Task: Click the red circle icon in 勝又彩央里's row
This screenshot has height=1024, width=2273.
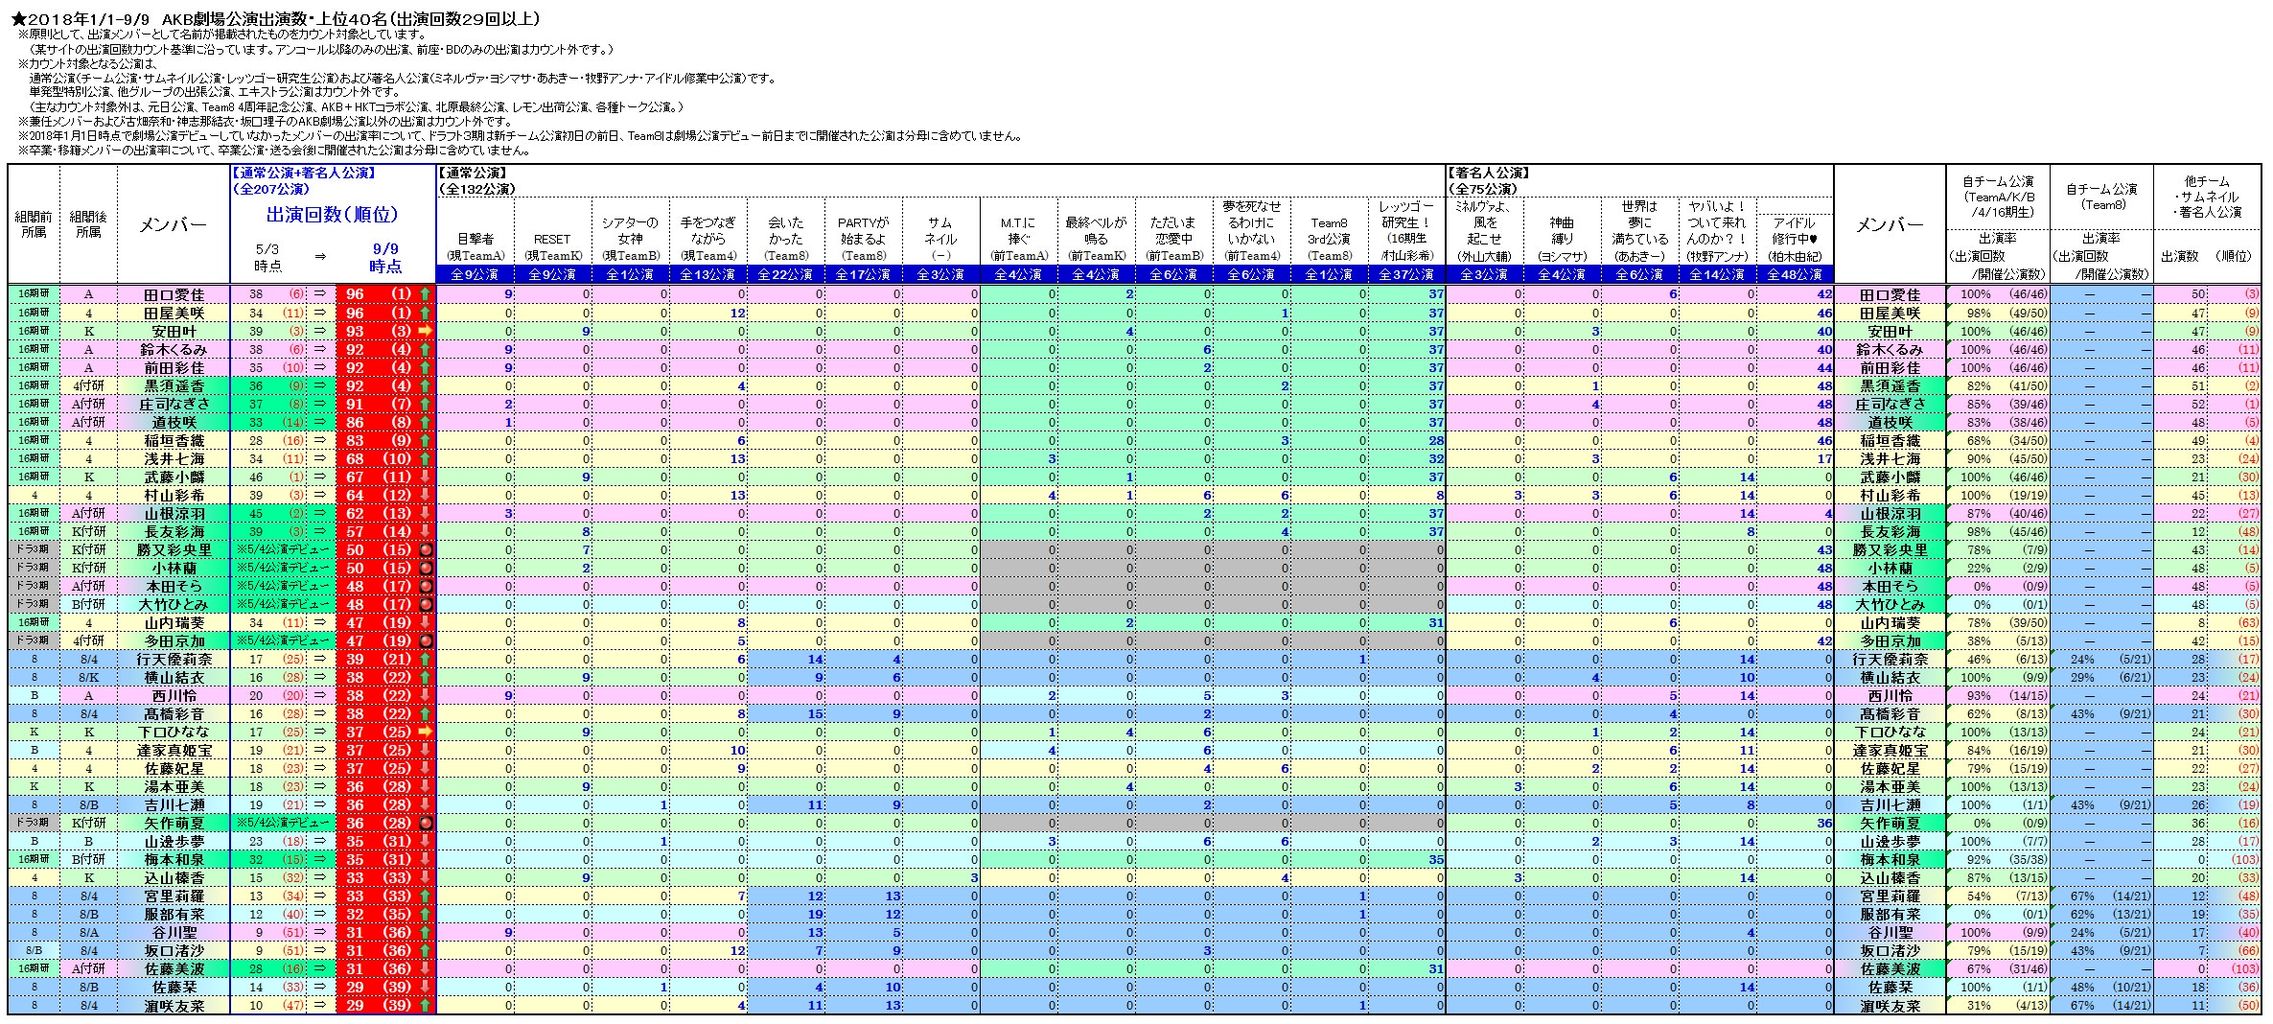Action: tap(425, 550)
